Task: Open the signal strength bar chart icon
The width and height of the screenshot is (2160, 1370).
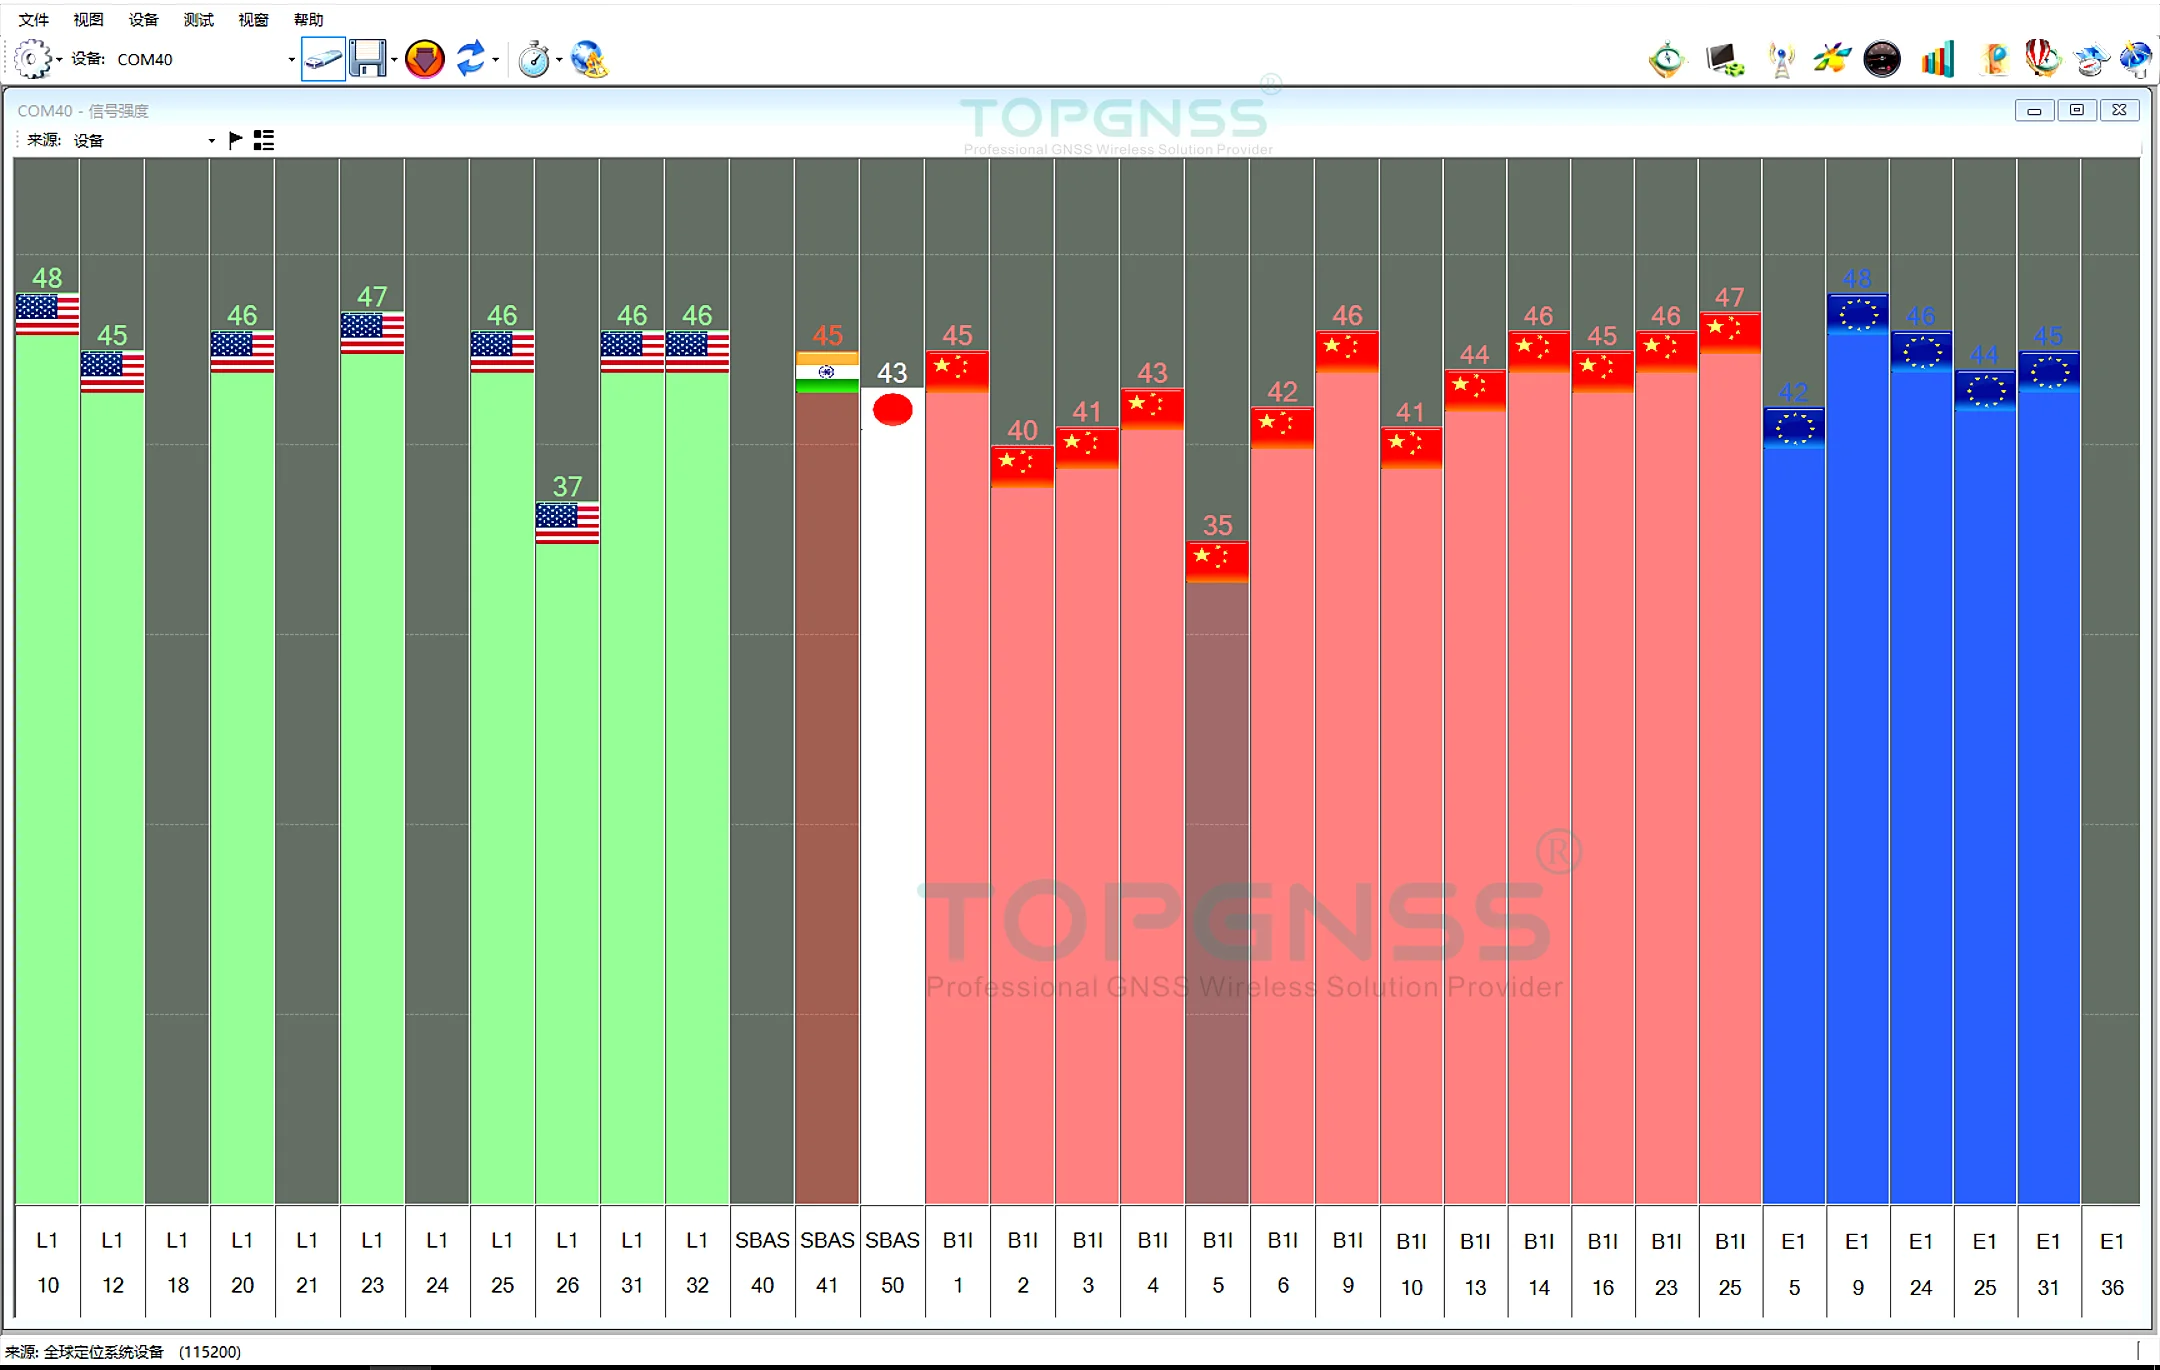Action: [1937, 60]
